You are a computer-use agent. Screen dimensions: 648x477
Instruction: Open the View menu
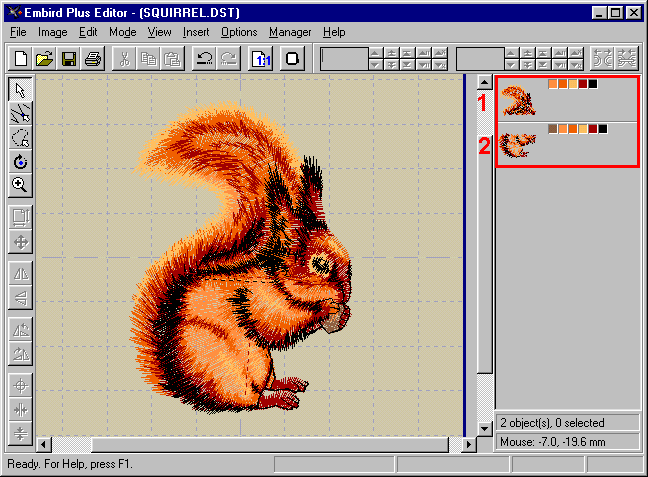click(160, 32)
